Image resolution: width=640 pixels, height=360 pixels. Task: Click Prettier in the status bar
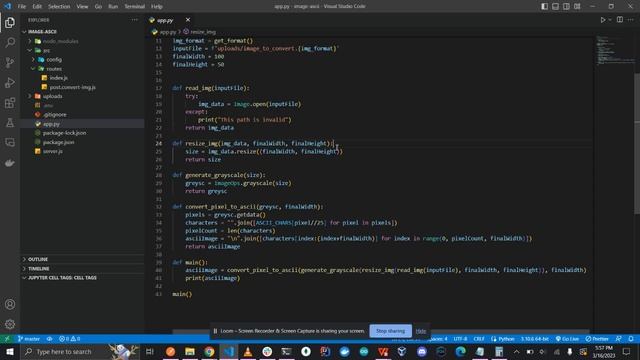click(x=597, y=339)
